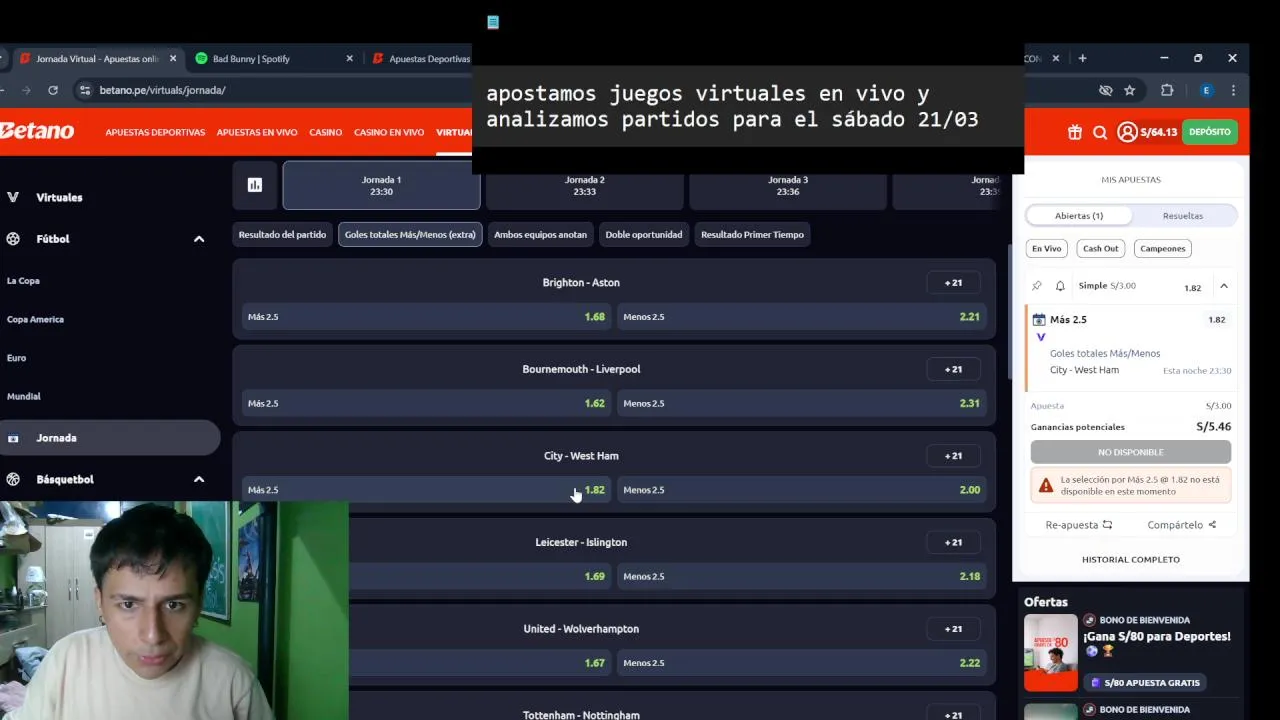
Task: Click the Betano logo
Action: click(x=37, y=131)
